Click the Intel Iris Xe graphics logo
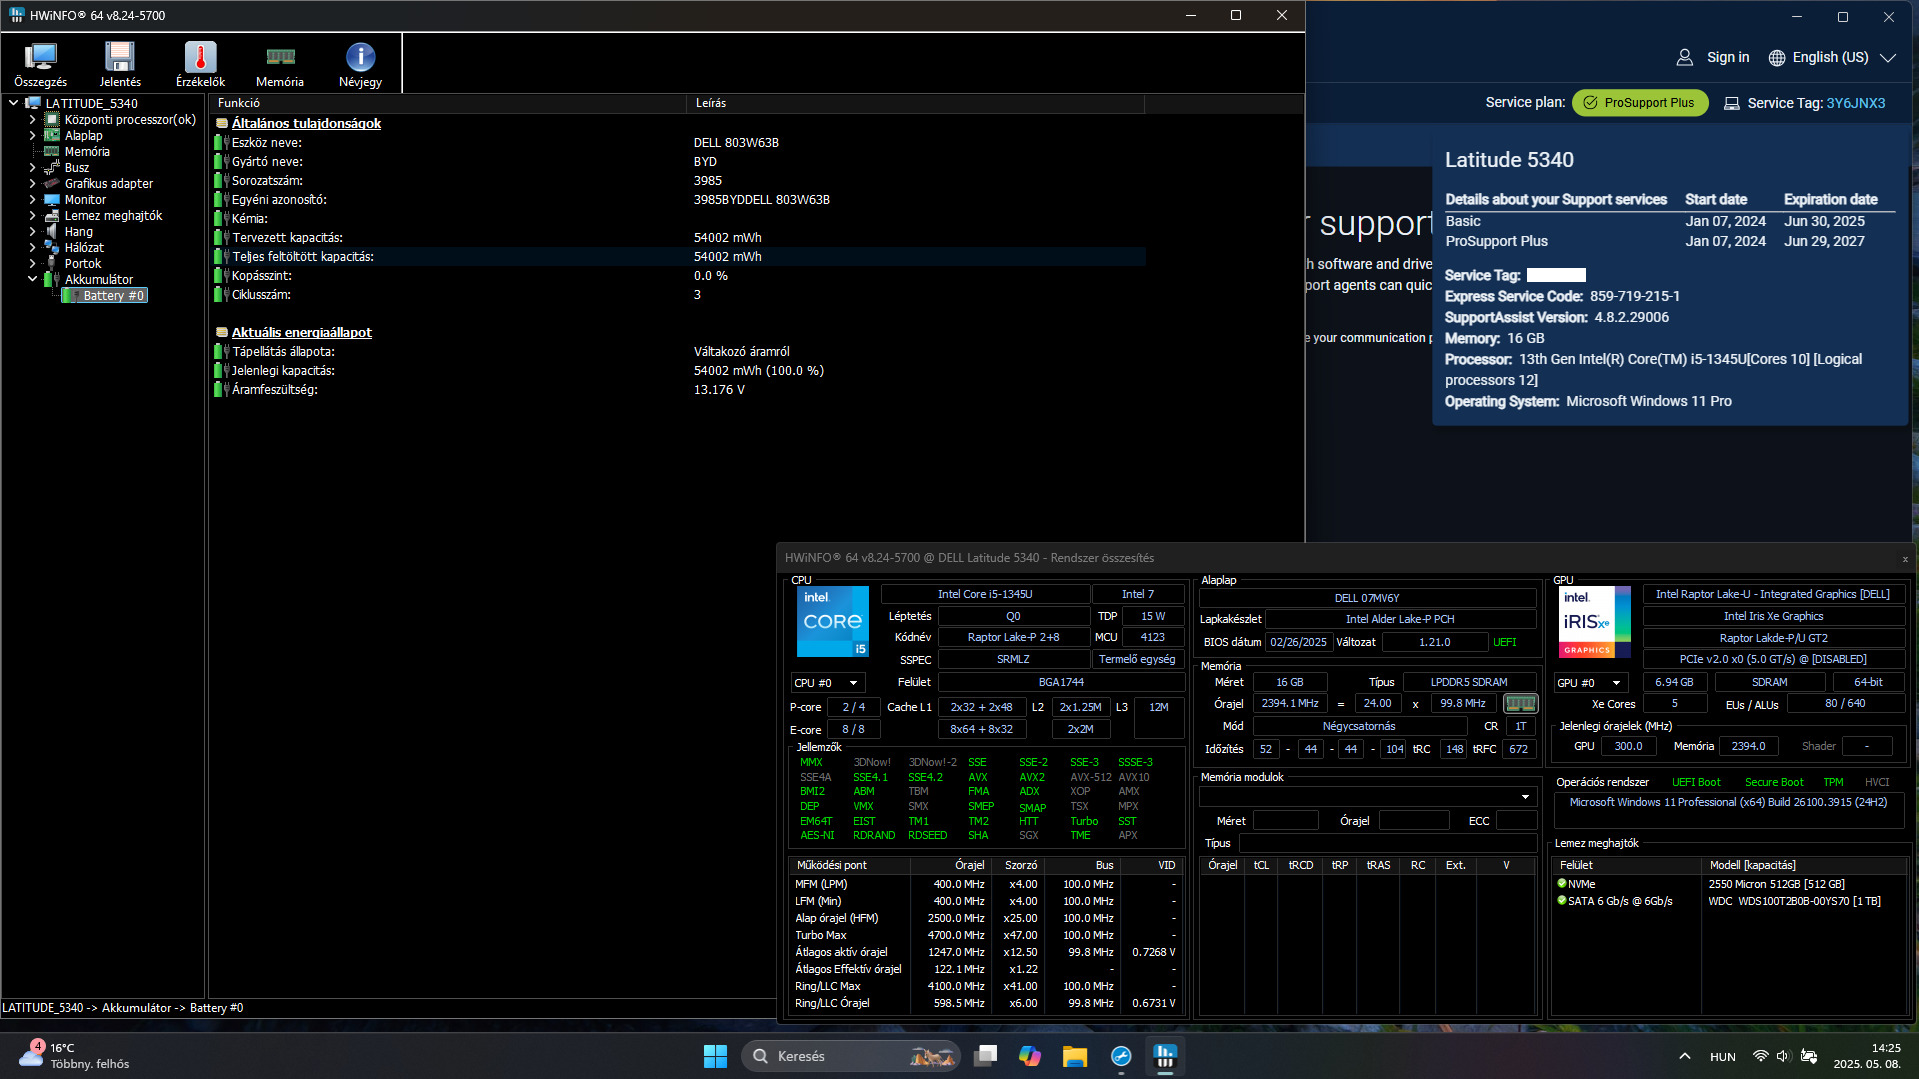 click(x=1594, y=621)
